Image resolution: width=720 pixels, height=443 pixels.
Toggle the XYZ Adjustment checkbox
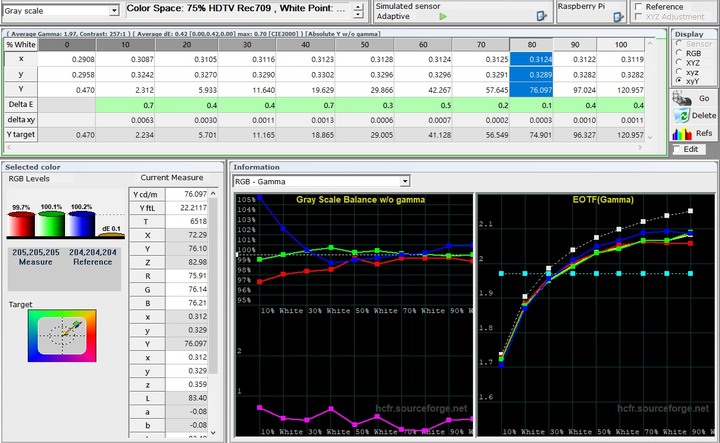[x=638, y=17]
